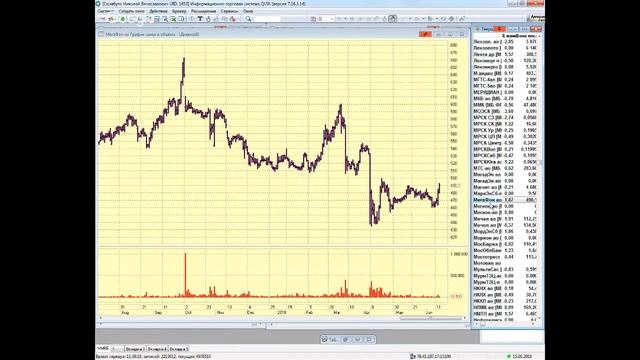Select the МосОблБанк row
This screenshot has width=640, height=360.
click(506, 250)
